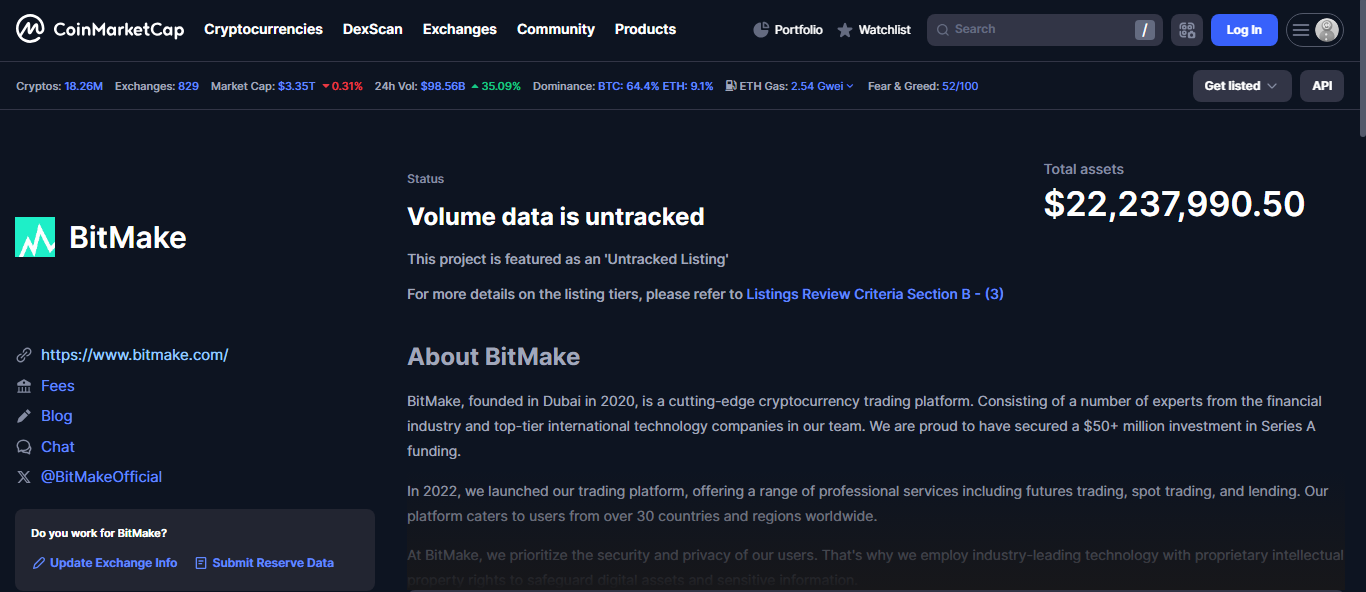Click the BitMake exchange logo

tap(35, 237)
